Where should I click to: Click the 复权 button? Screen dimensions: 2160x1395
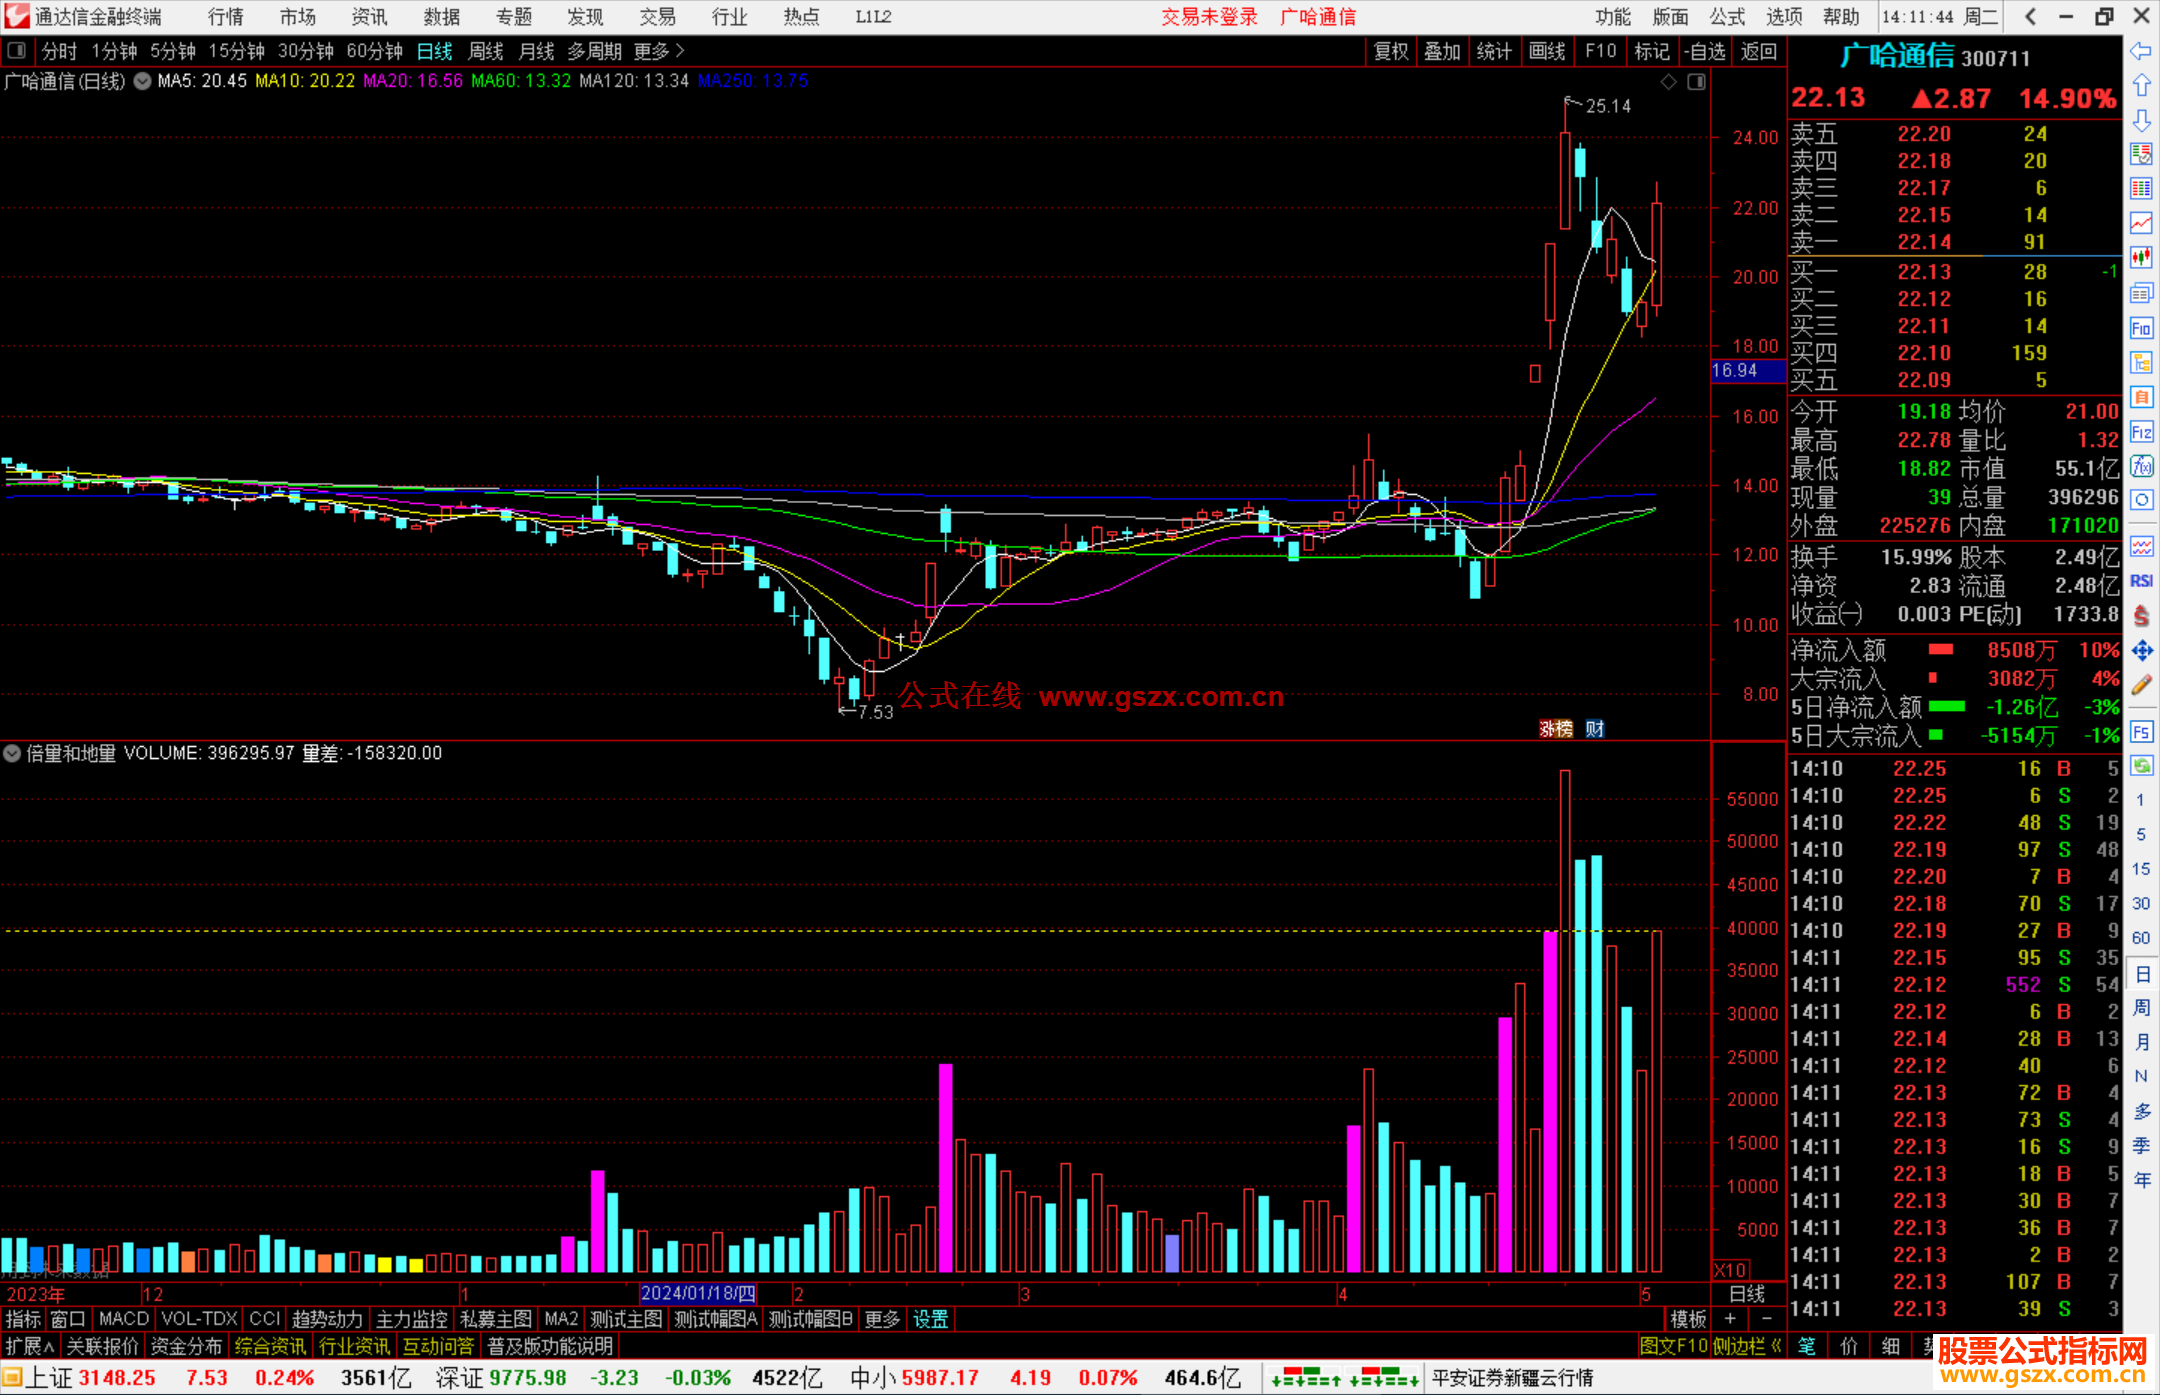click(1390, 51)
